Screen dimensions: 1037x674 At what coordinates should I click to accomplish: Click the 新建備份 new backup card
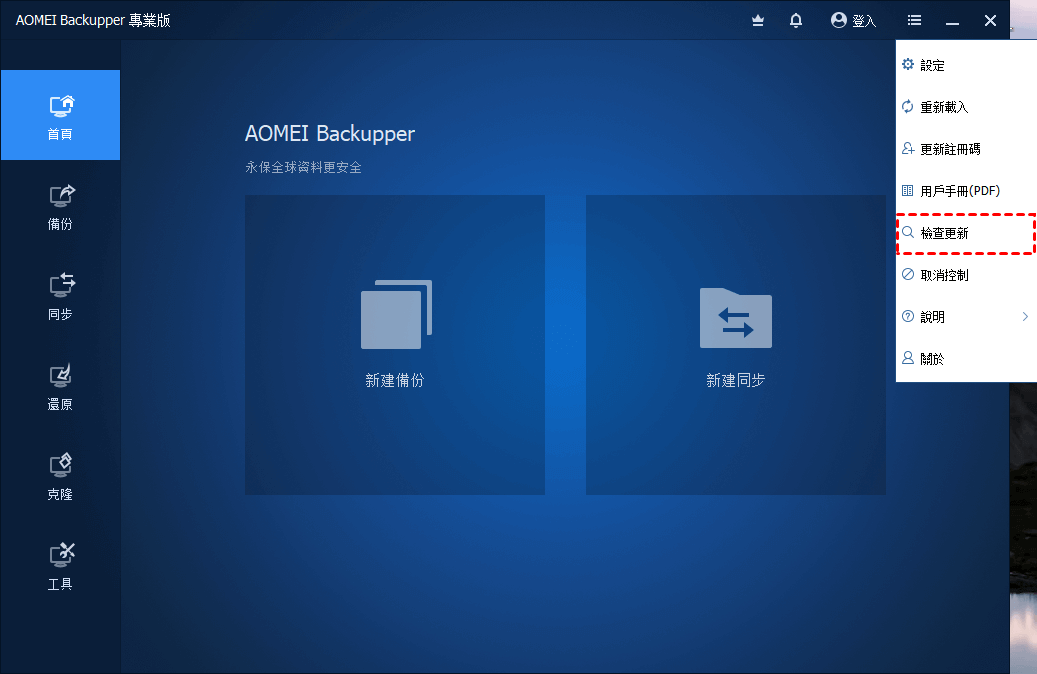[395, 345]
